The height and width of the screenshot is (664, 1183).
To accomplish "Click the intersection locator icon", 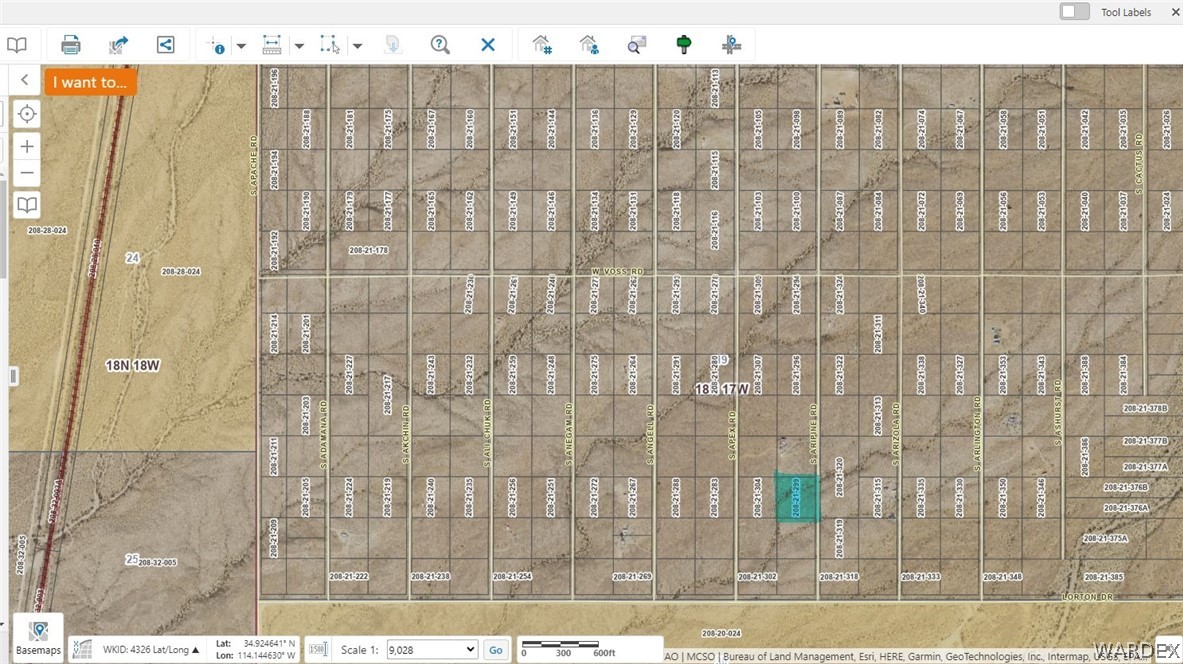I will 731,45.
